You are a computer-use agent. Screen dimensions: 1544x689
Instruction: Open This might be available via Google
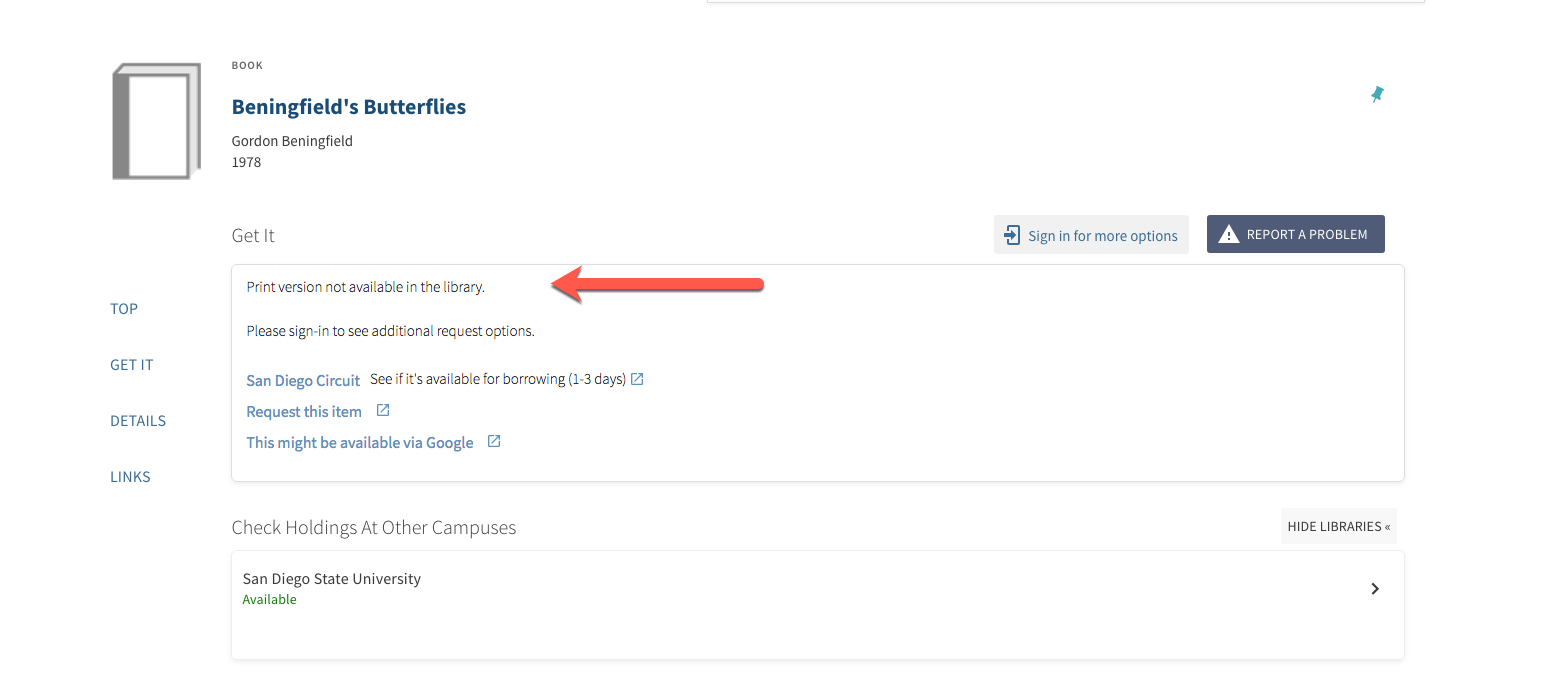pyautogui.click(x=360, y=442)
